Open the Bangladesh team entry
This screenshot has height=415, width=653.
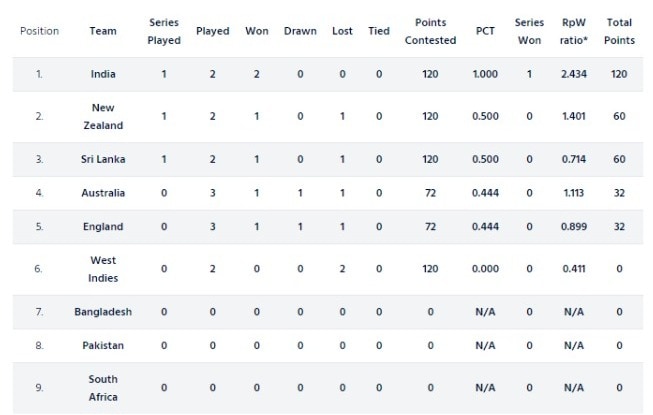103,312
